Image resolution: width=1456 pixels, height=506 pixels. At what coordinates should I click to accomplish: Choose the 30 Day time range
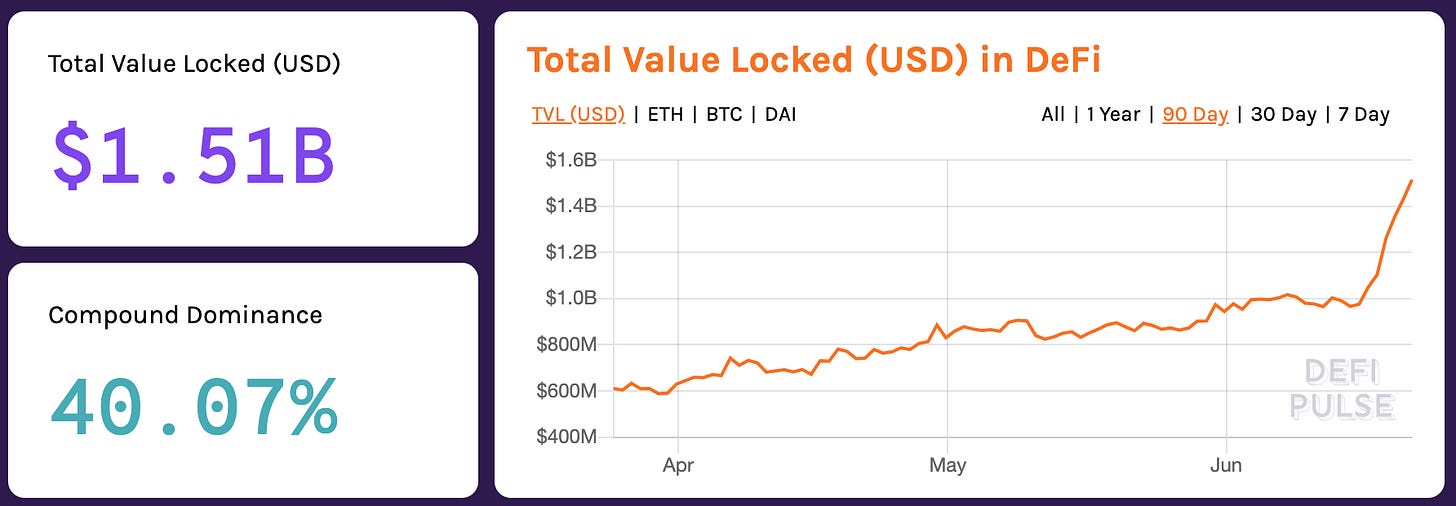pos(1283,114)
